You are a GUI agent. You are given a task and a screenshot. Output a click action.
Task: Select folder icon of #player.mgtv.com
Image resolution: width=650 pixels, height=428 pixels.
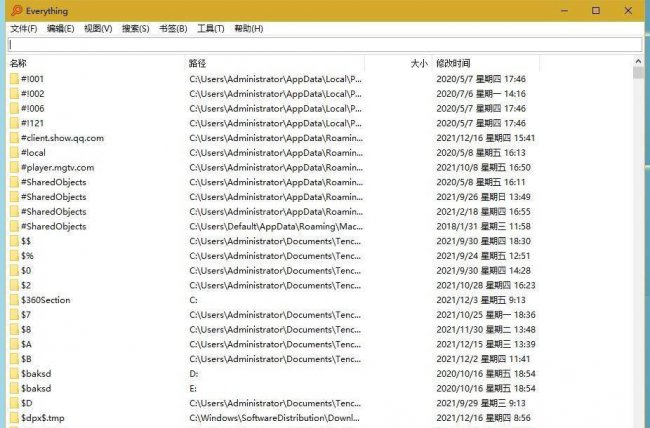tap(15, 168)
